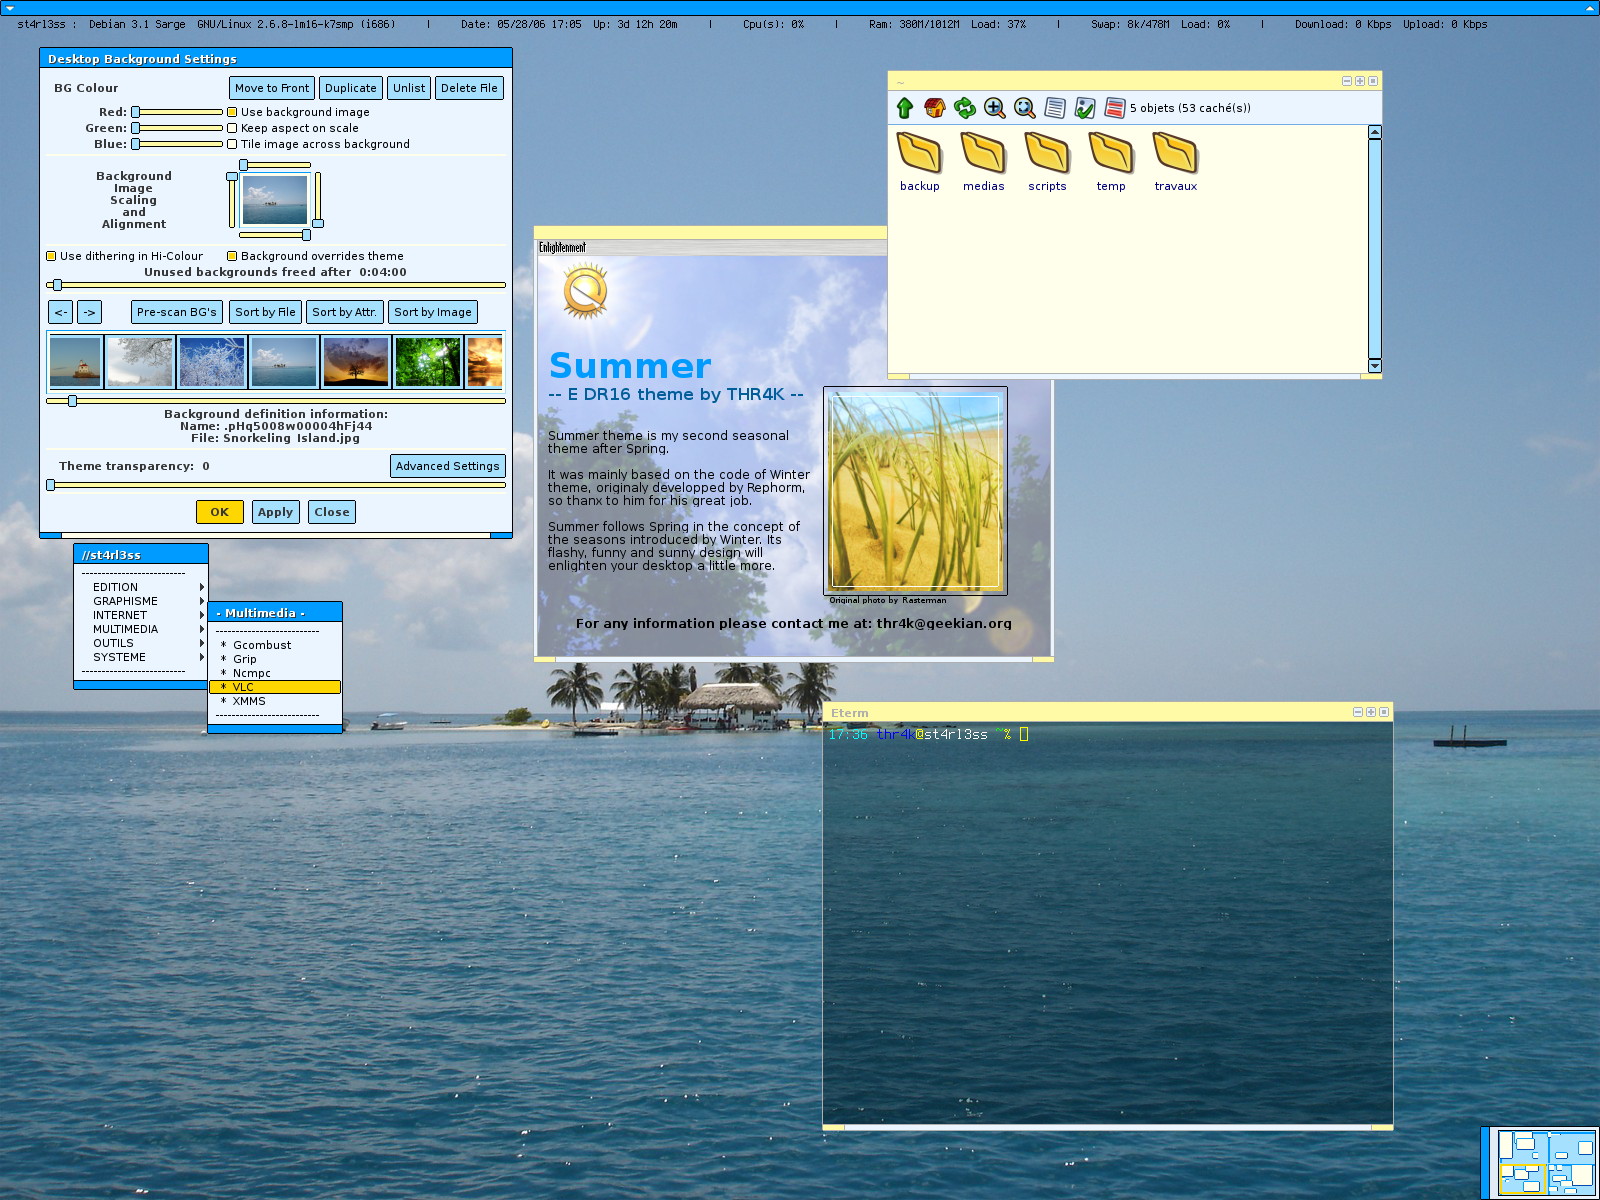The image size is (1600, 1200).
Task: Click the top-right corner arrow of the desktop bar
Action: pos(1590,7)
